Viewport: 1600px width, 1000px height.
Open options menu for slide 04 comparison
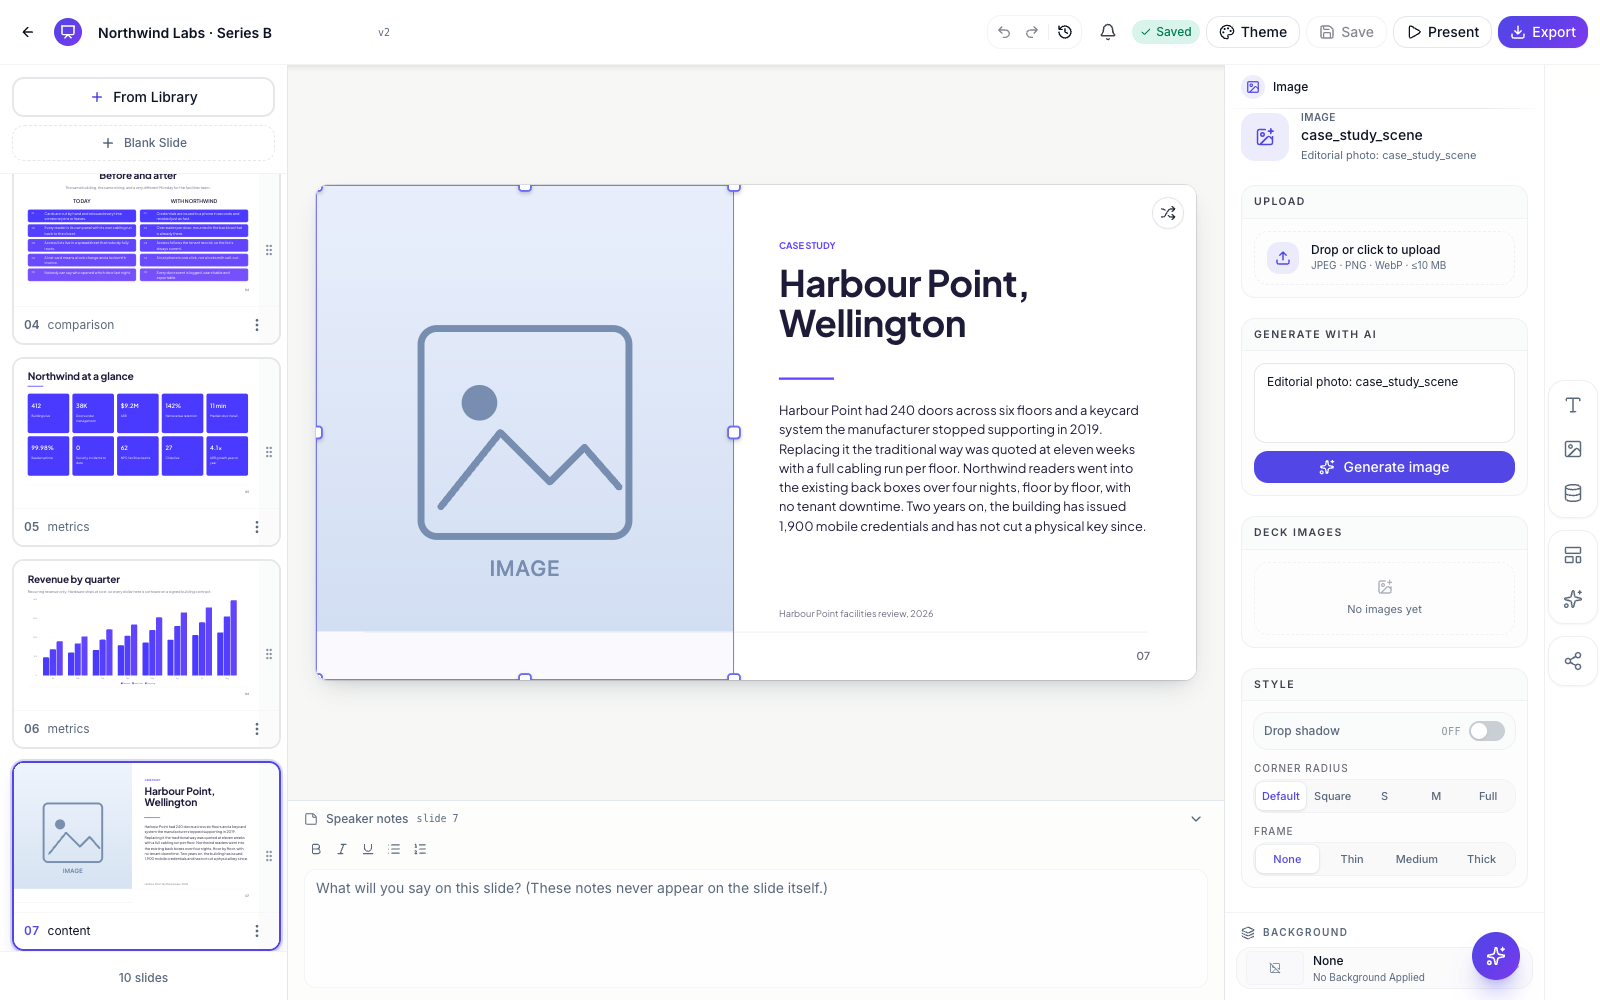tap(257, 325)
